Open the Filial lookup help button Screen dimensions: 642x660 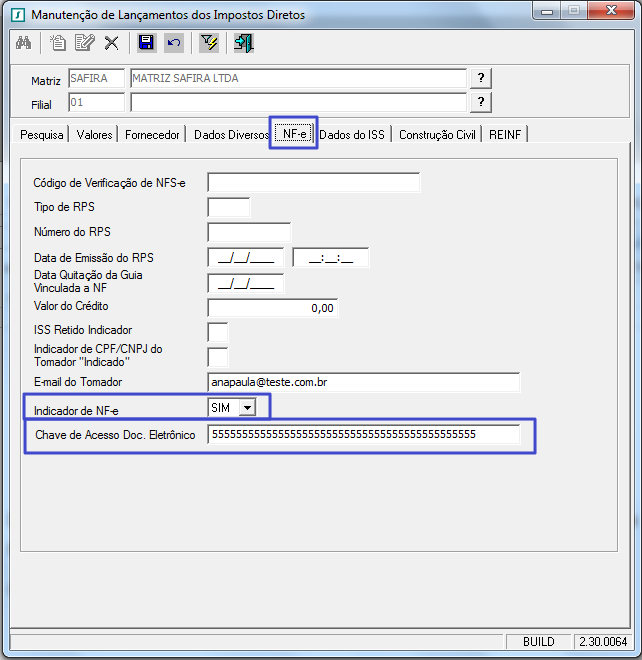coord(481,102)
